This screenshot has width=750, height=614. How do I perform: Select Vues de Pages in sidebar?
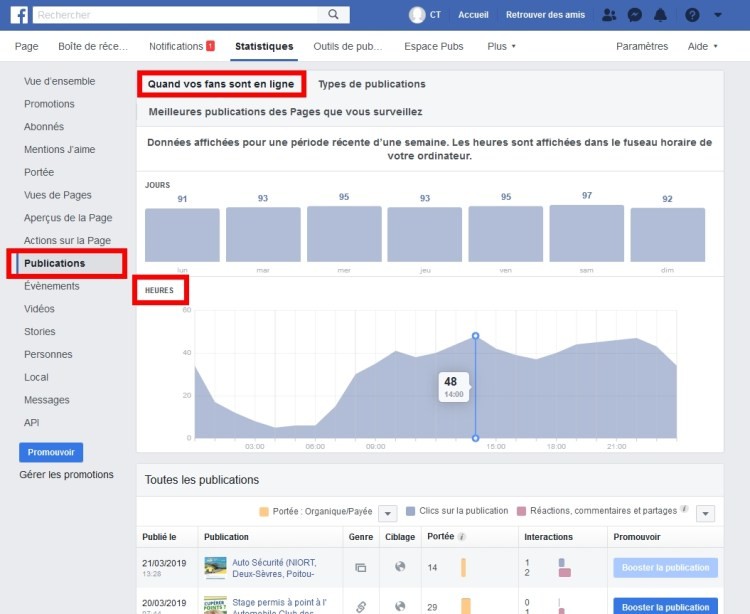tap(57, 195)
